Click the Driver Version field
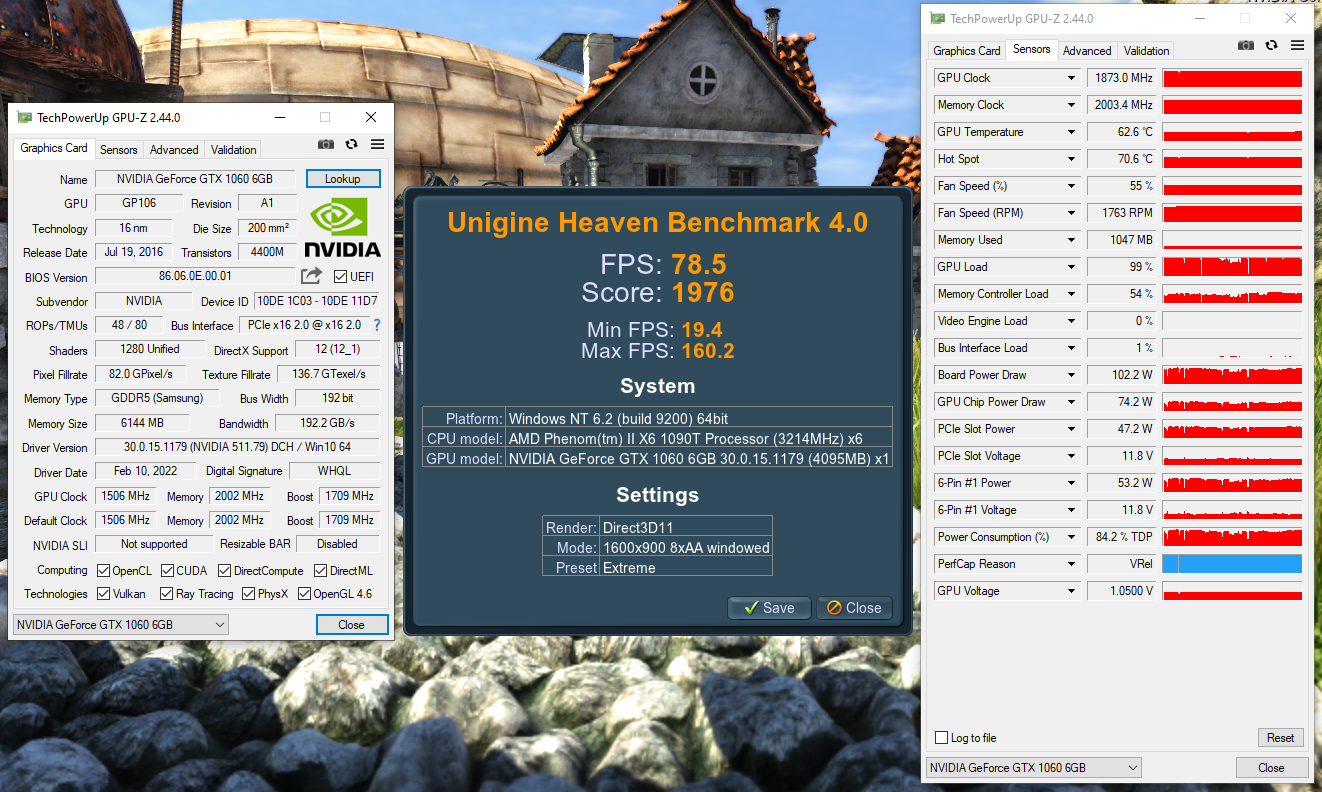 pos(237,447)
